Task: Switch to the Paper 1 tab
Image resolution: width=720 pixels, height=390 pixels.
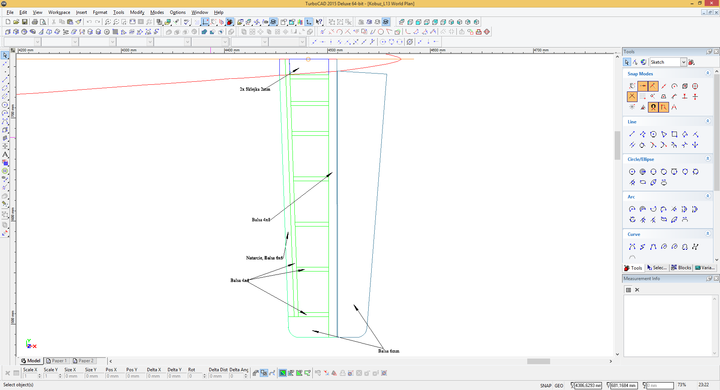Action: (x=57, y=361)
